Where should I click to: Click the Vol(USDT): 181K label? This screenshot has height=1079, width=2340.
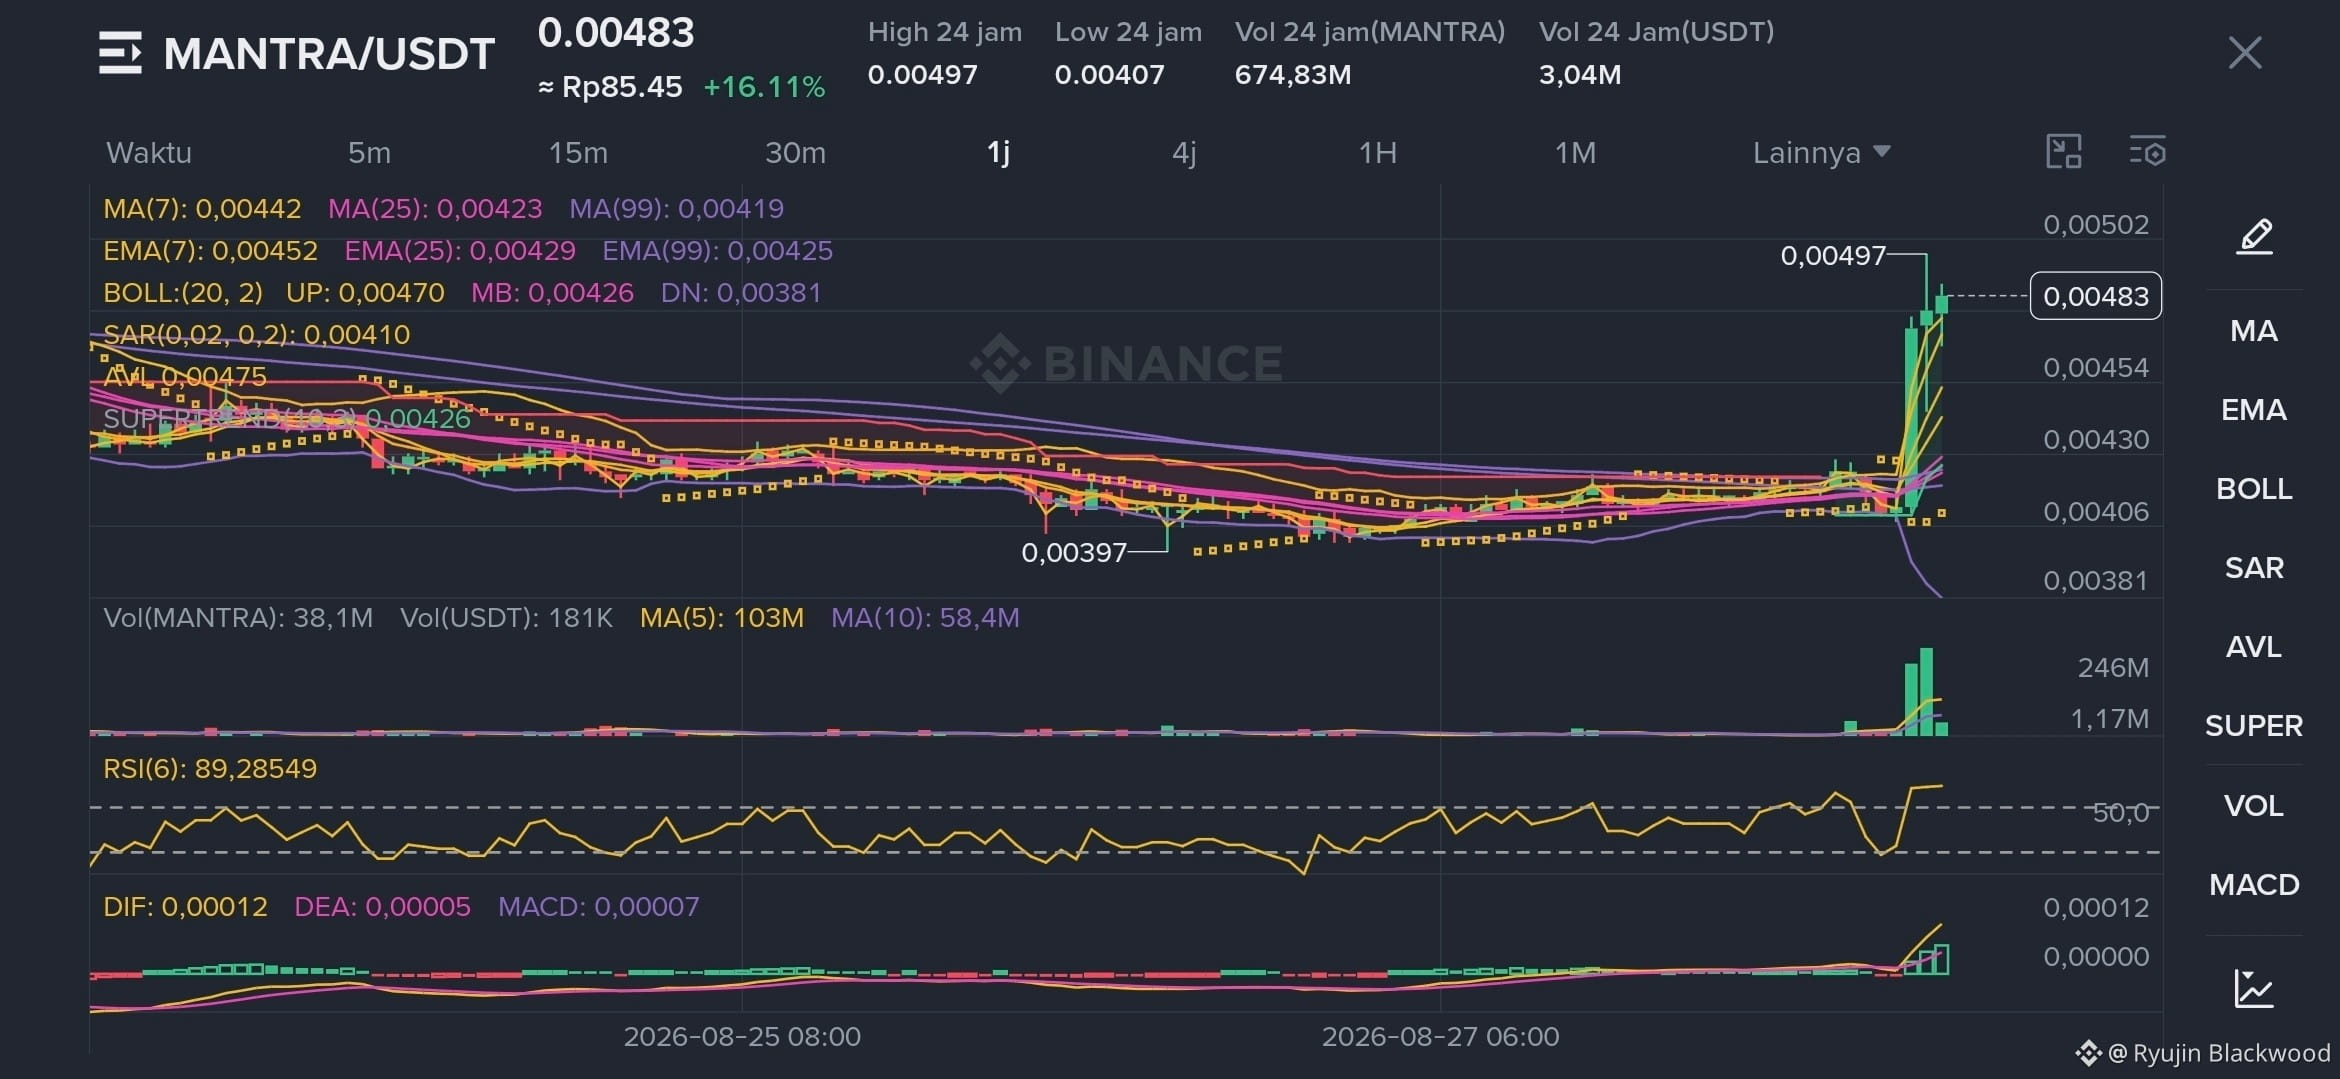pos(506,618)
